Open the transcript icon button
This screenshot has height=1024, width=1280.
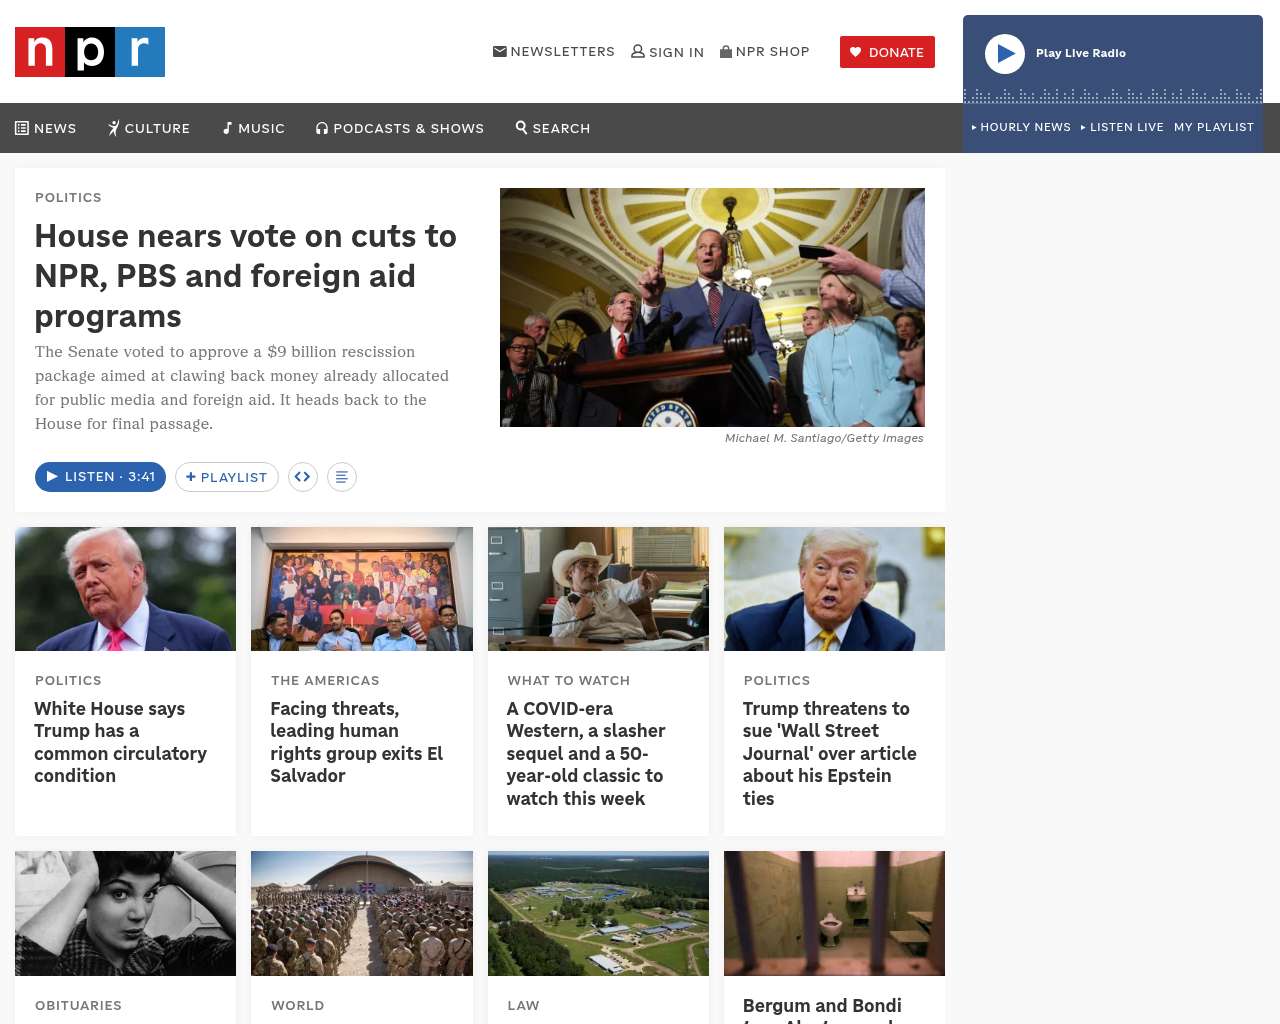pos(342,477)
